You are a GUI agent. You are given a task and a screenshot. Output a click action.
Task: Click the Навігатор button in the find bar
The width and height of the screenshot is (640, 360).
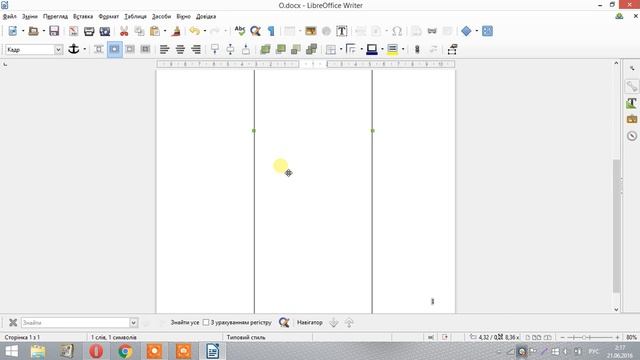[x=309, y=322]
